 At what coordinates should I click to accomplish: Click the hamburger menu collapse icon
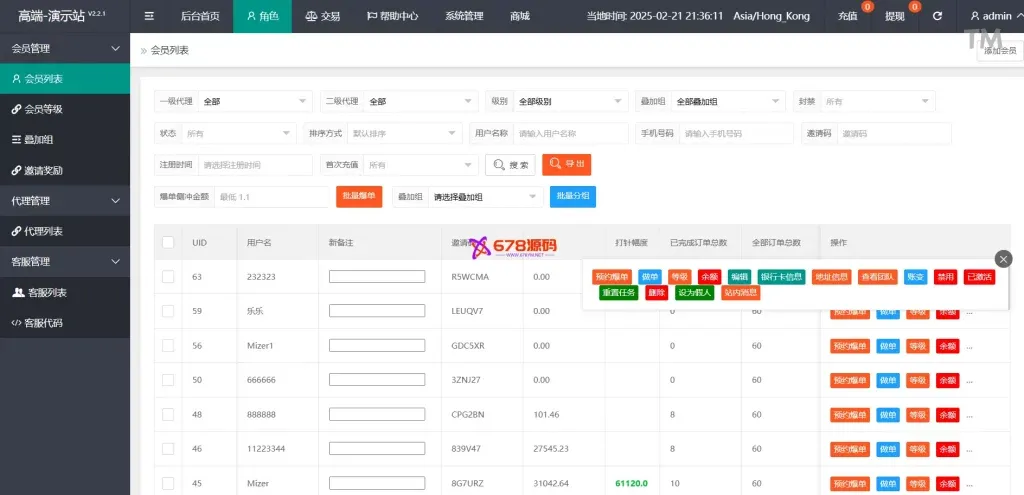pyautogui.click(x=149, y=16)
